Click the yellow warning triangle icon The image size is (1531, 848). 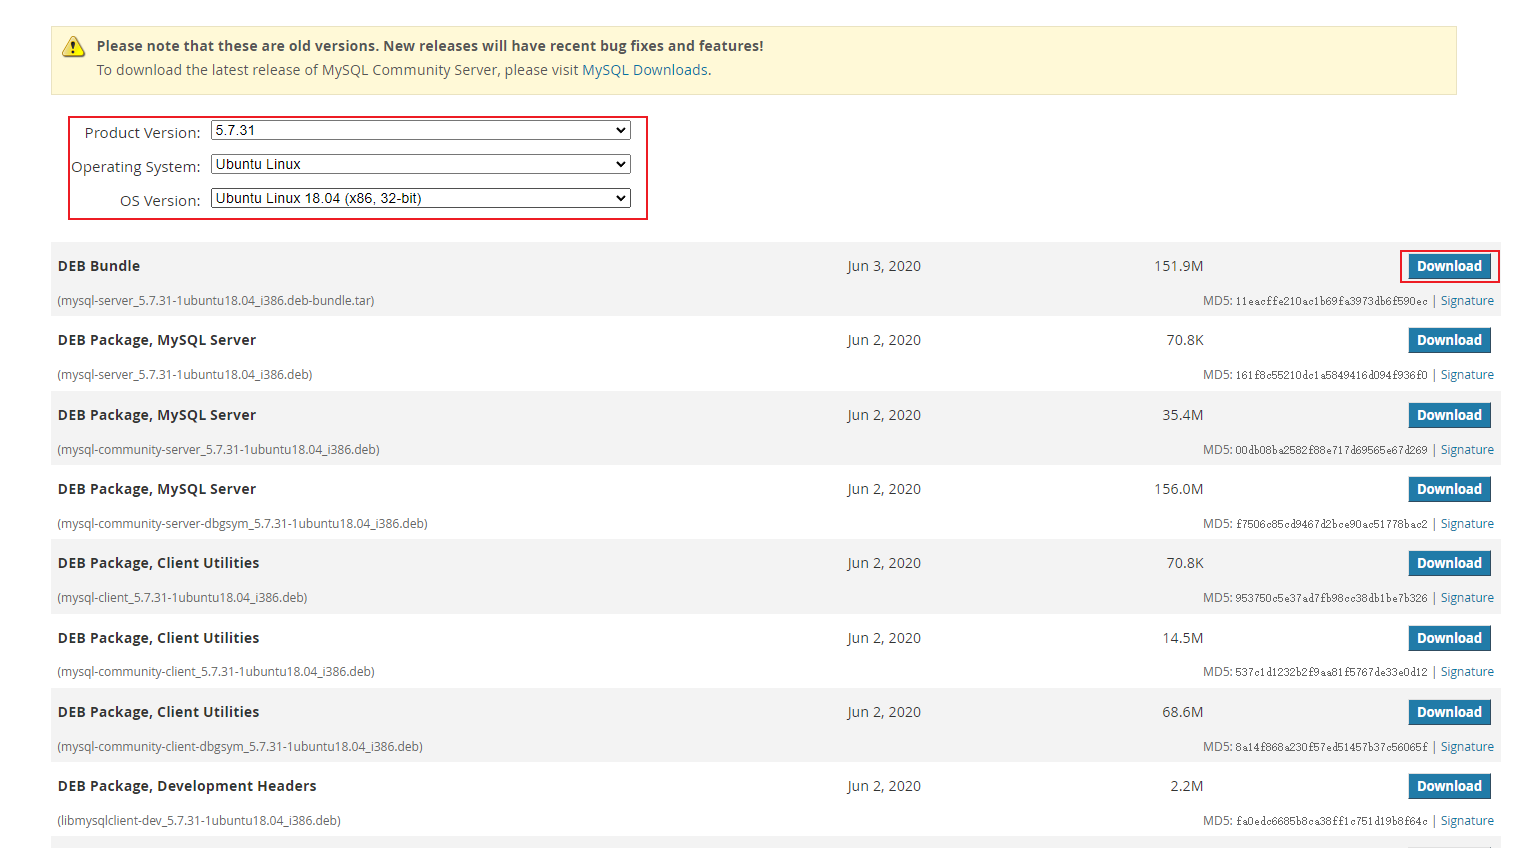[74, 47]
